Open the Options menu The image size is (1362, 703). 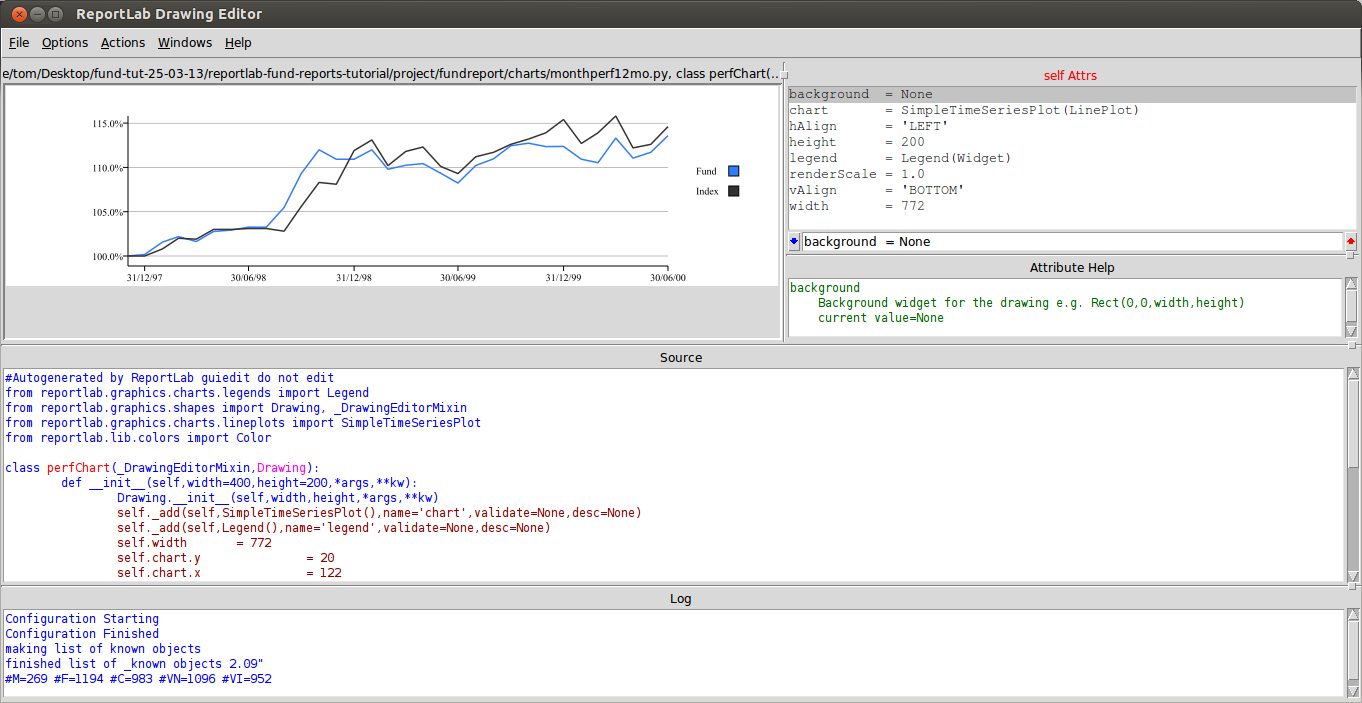[x=65, y=42]
